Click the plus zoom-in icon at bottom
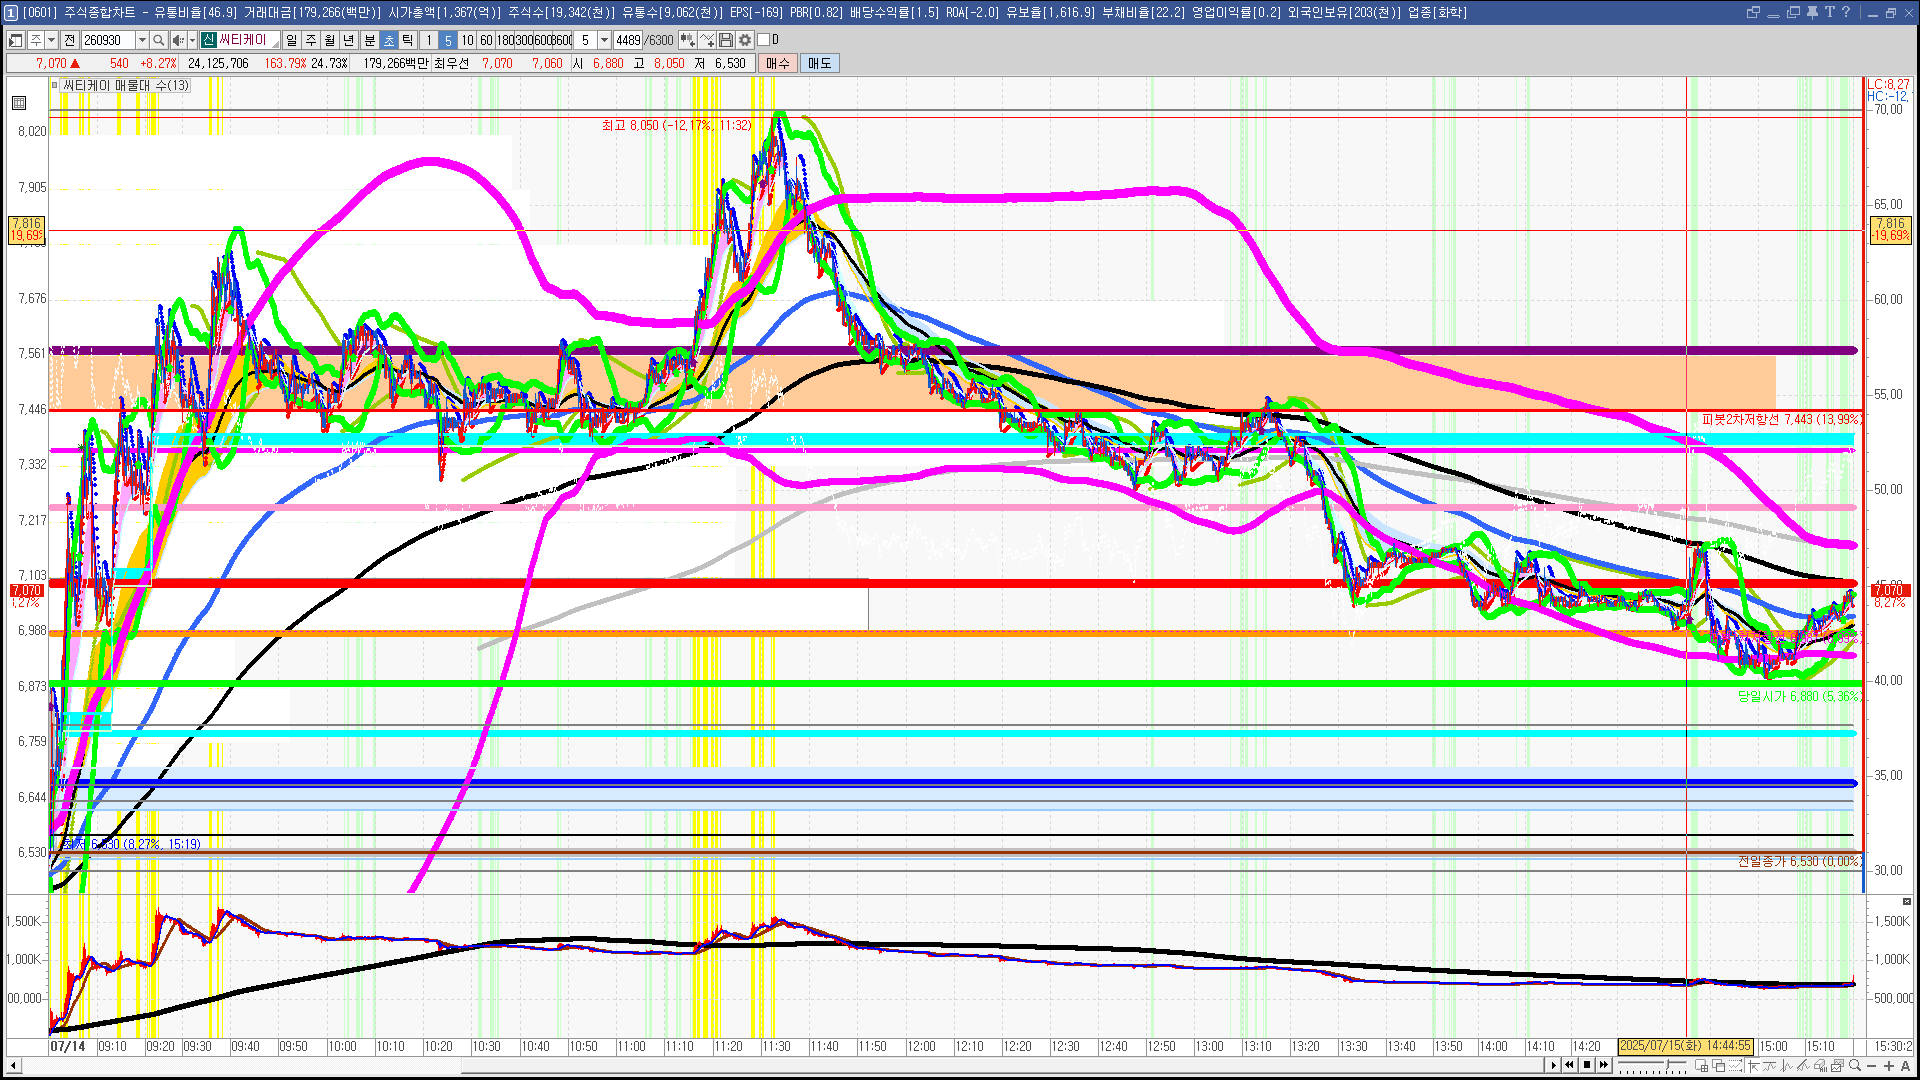 coord(1888,1065)
